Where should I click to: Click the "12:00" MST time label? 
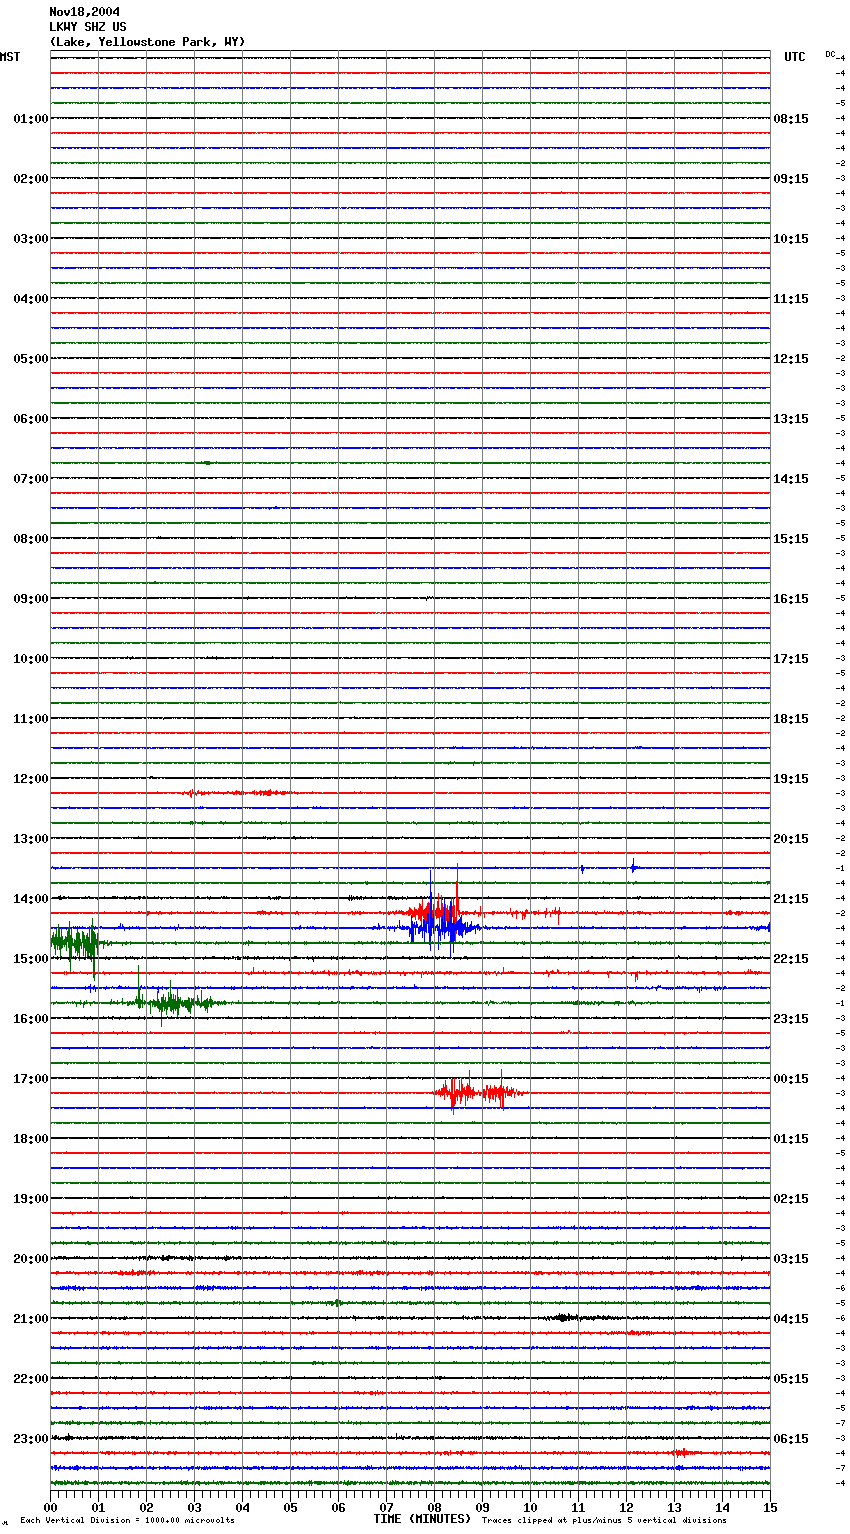(x=31, y=779)
